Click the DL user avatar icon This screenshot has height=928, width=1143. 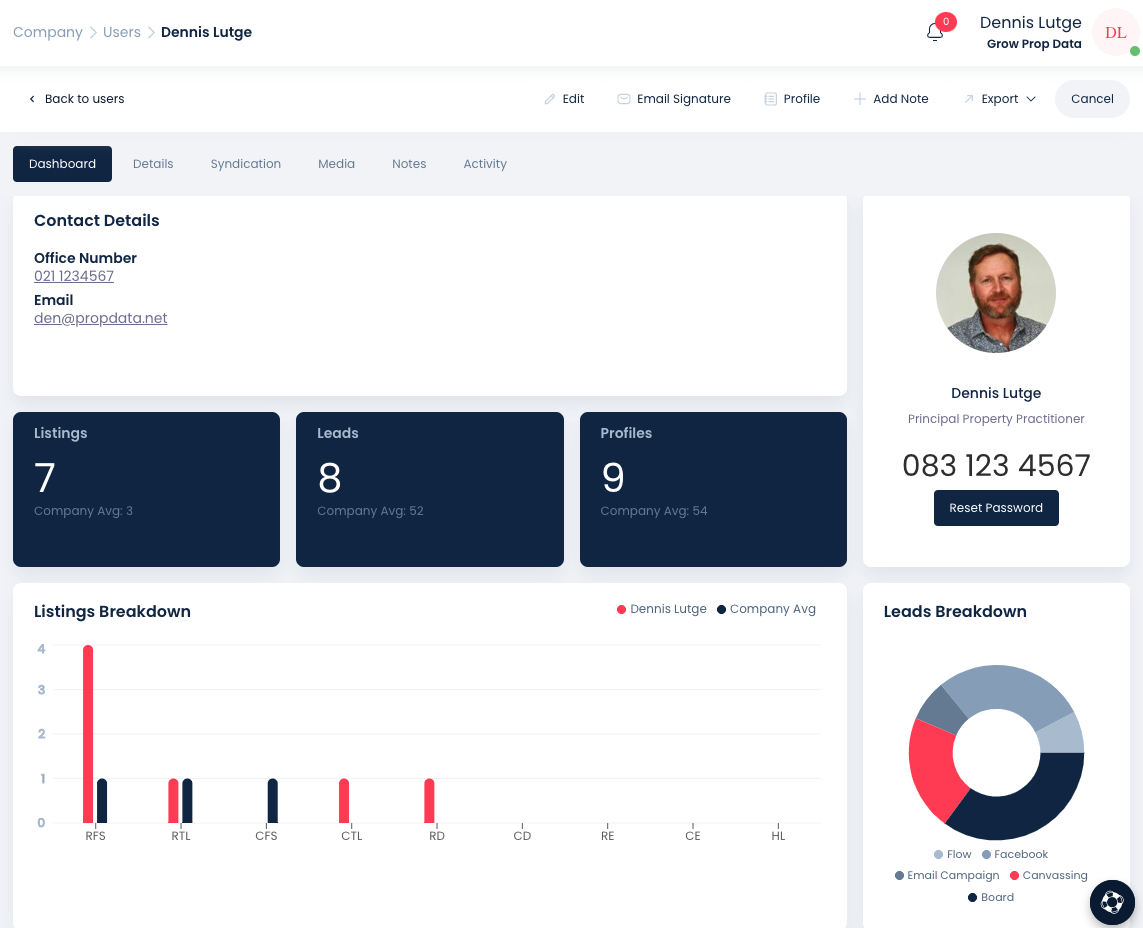(x=1115, y=33)
